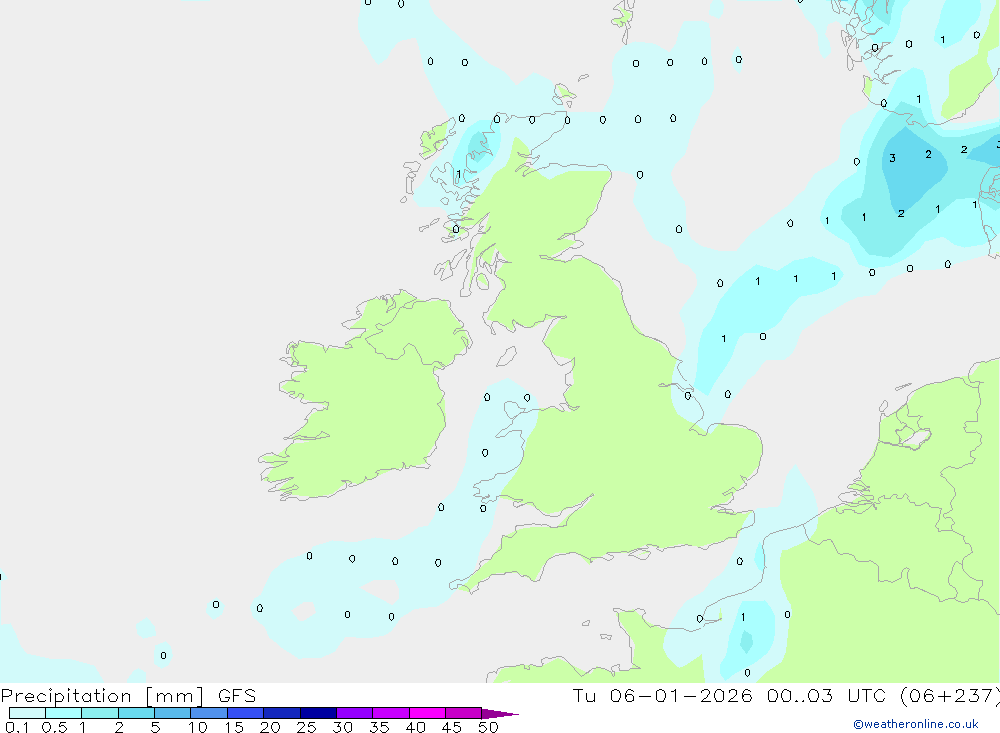Click the "15" legend scale label
Image resolution: width=1000 pixels, height=733 pixels.
(234, 727)
